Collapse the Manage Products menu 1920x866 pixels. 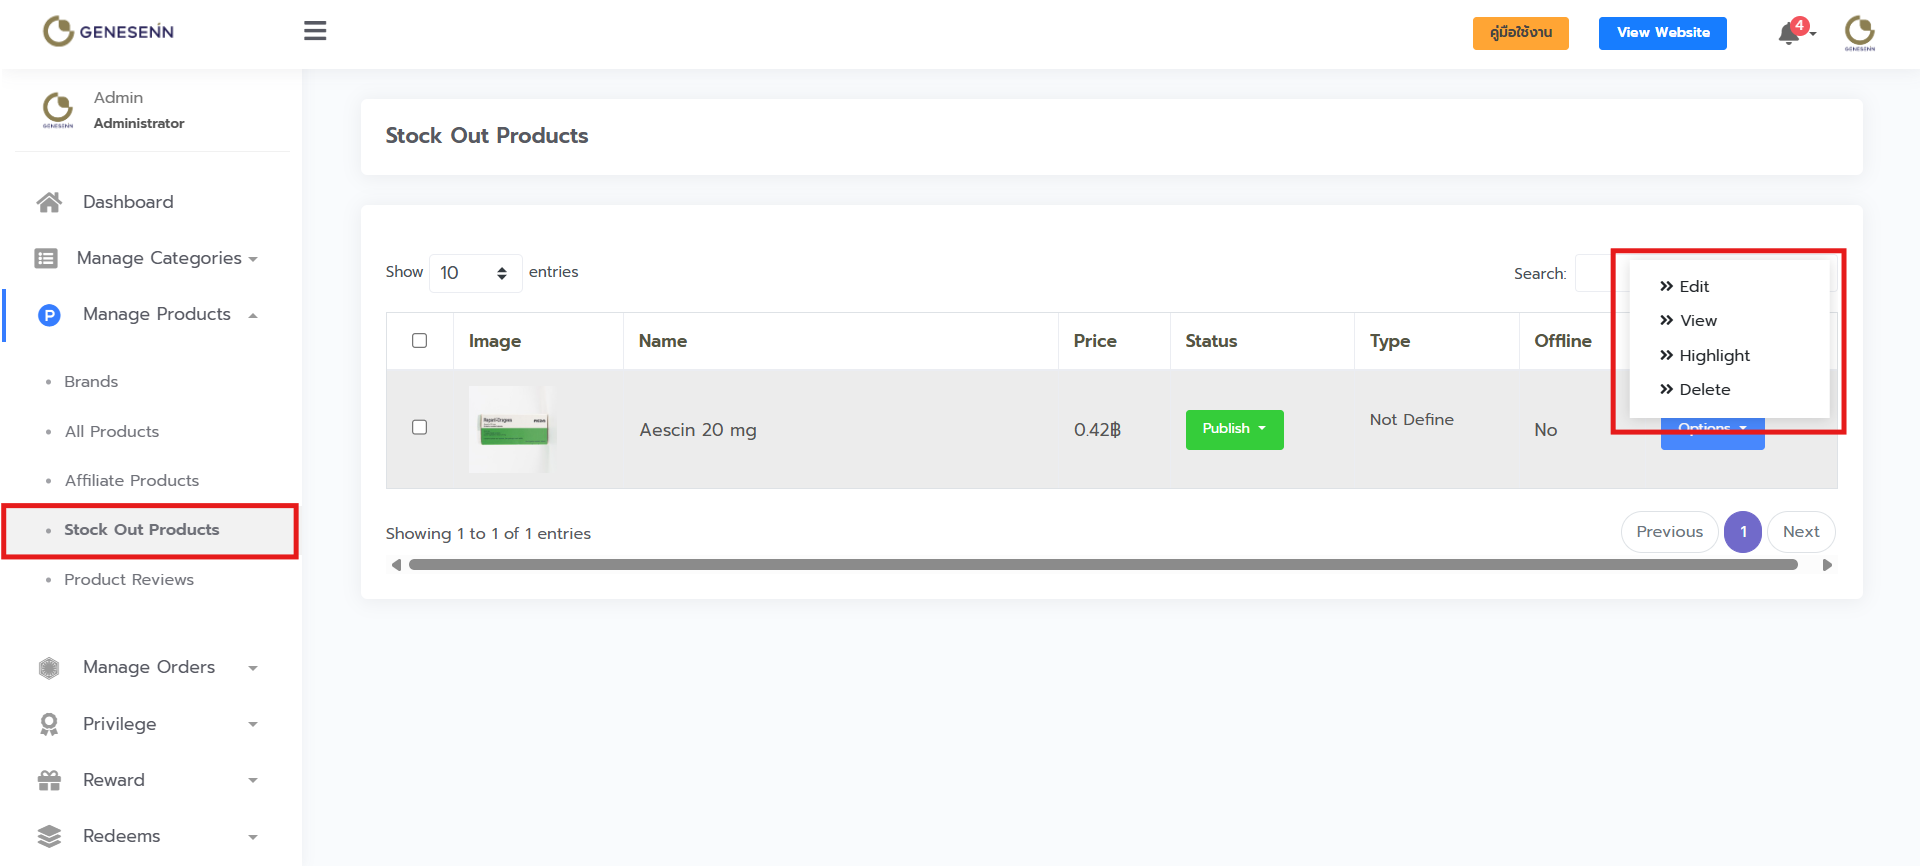pyautogui.click(x=157, y=314)
